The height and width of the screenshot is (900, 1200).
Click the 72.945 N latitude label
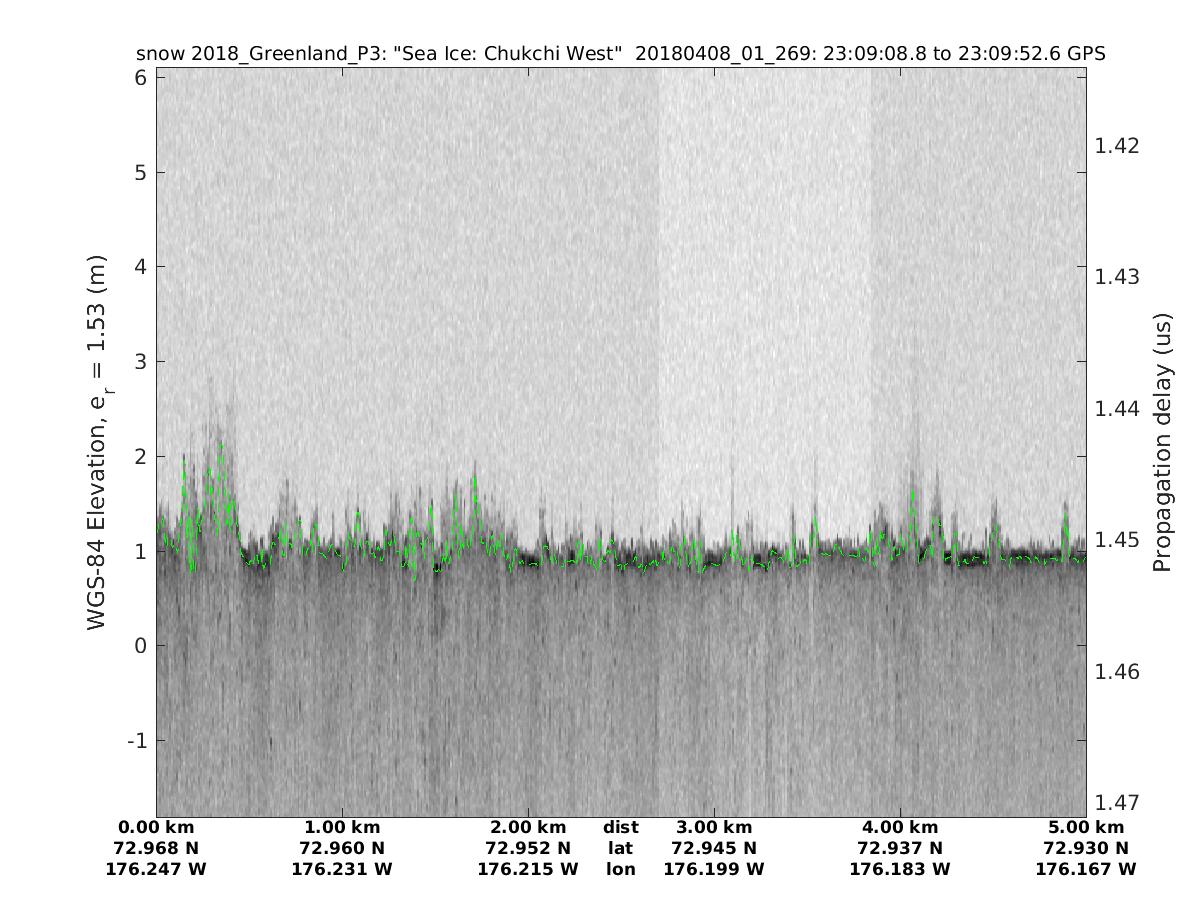[x=713, y=849]
